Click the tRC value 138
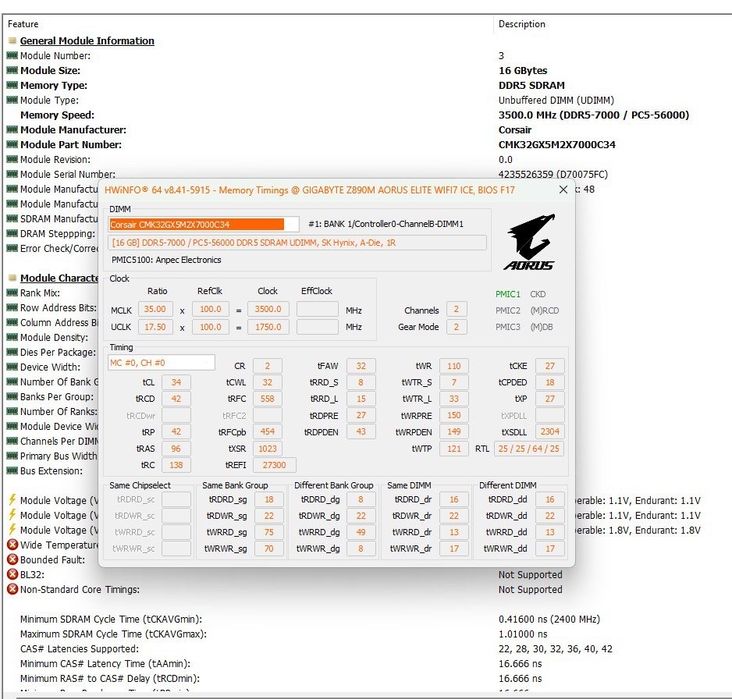 (x=176, y=465)
